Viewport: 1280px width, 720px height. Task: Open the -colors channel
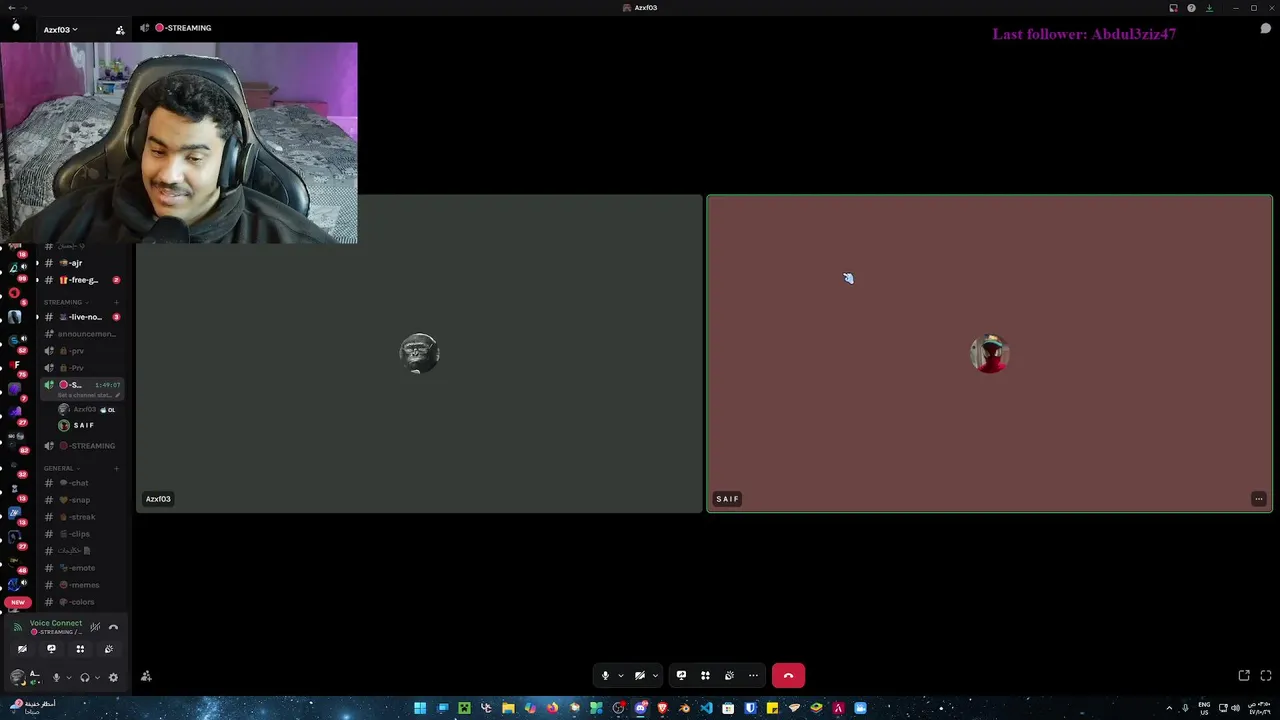coord(80,602)
